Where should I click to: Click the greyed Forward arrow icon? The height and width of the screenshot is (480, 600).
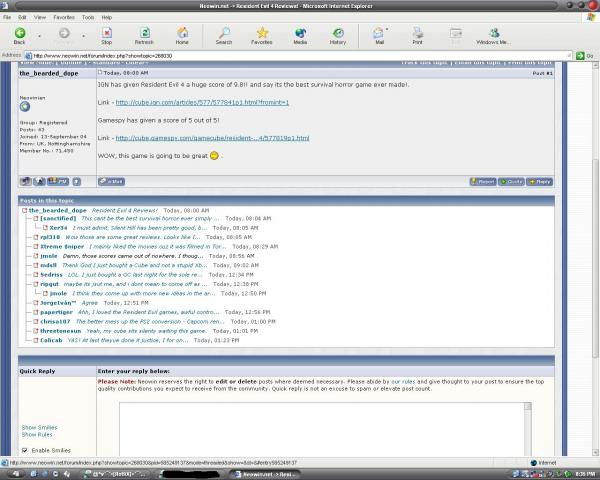coord(64,34)
